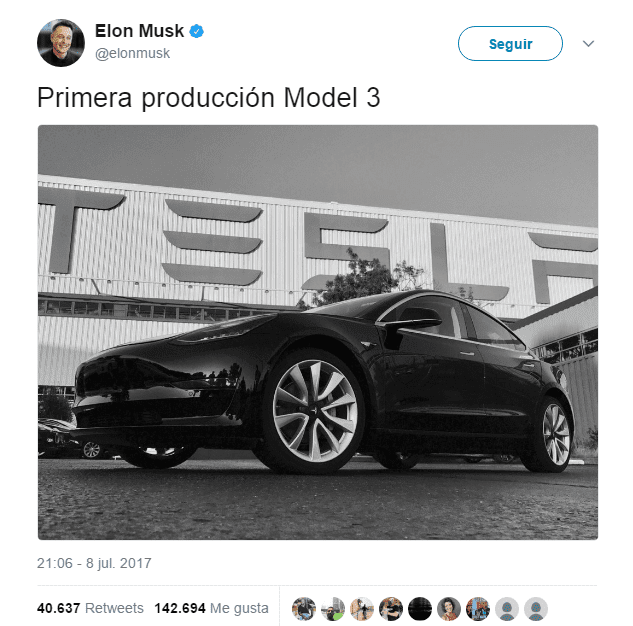The image size is (633, 626).
Task: Open the third liker avatar
Action: (362, 609)
